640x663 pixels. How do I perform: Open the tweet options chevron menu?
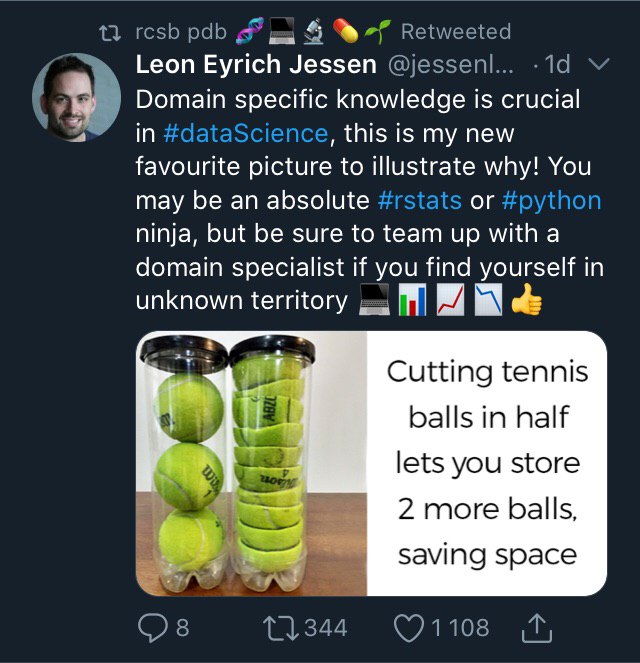coord(600,64)
